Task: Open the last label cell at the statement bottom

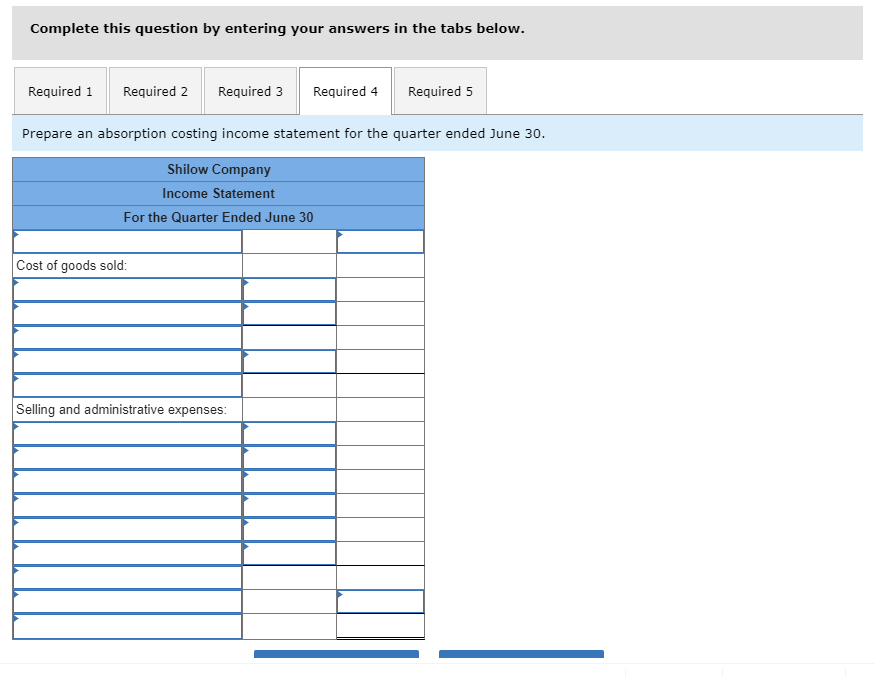Action: (x=127, y=625)
